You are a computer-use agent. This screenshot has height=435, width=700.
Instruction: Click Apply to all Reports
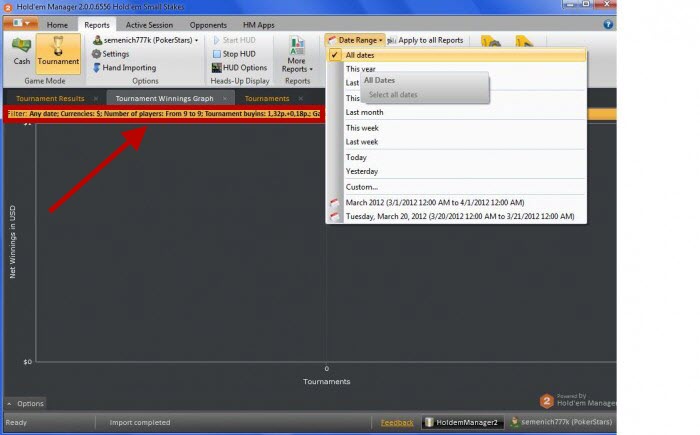pos(425,40)
